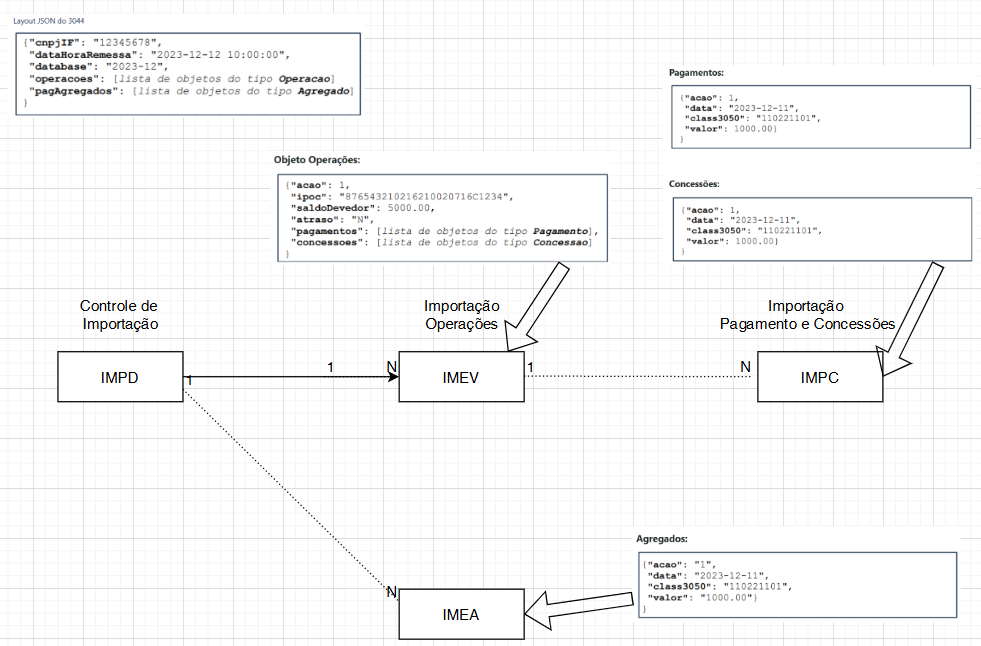Click the "saldoDevedor" line in Objeto Operações

[362, 208]
